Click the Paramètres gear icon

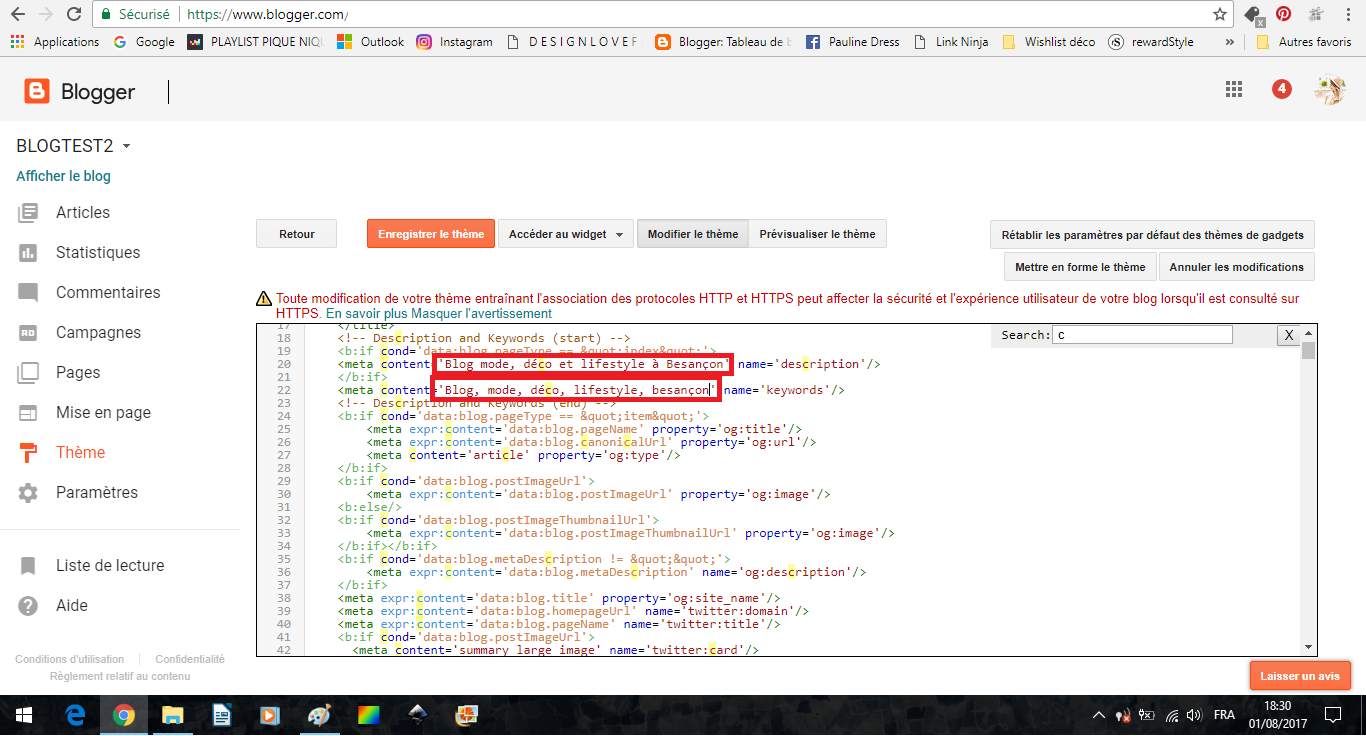pyautogui.click(x=28, y=492)
